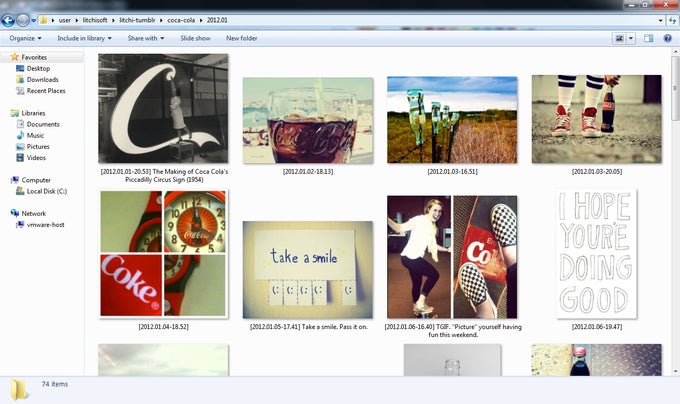The width and height of the screenshot is (680, 404).
Task: Select Libraries in the navigation pane
Action: click(33, 113)
